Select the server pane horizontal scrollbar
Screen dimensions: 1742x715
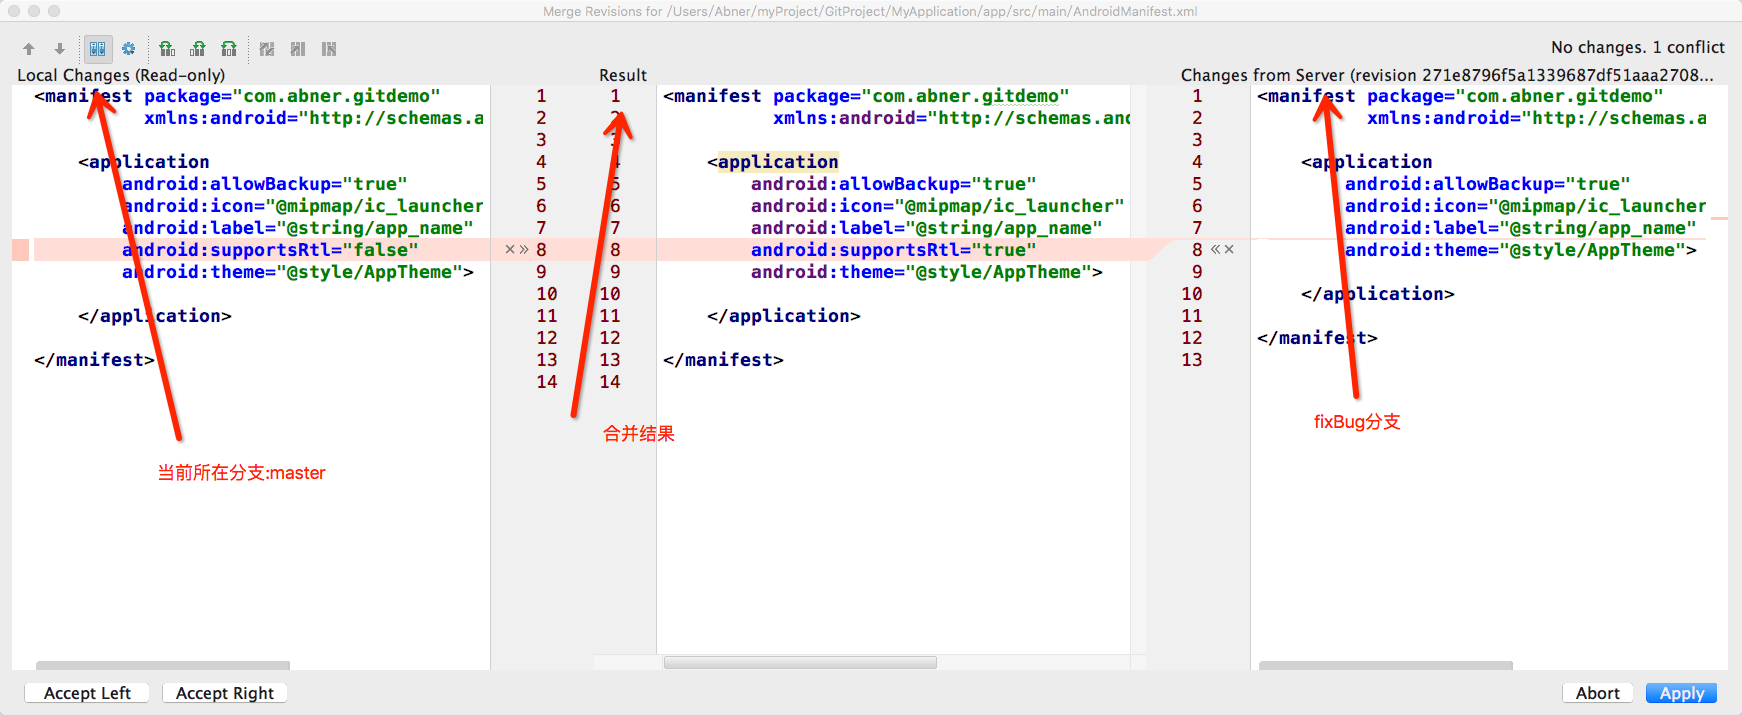point(1386,665)
